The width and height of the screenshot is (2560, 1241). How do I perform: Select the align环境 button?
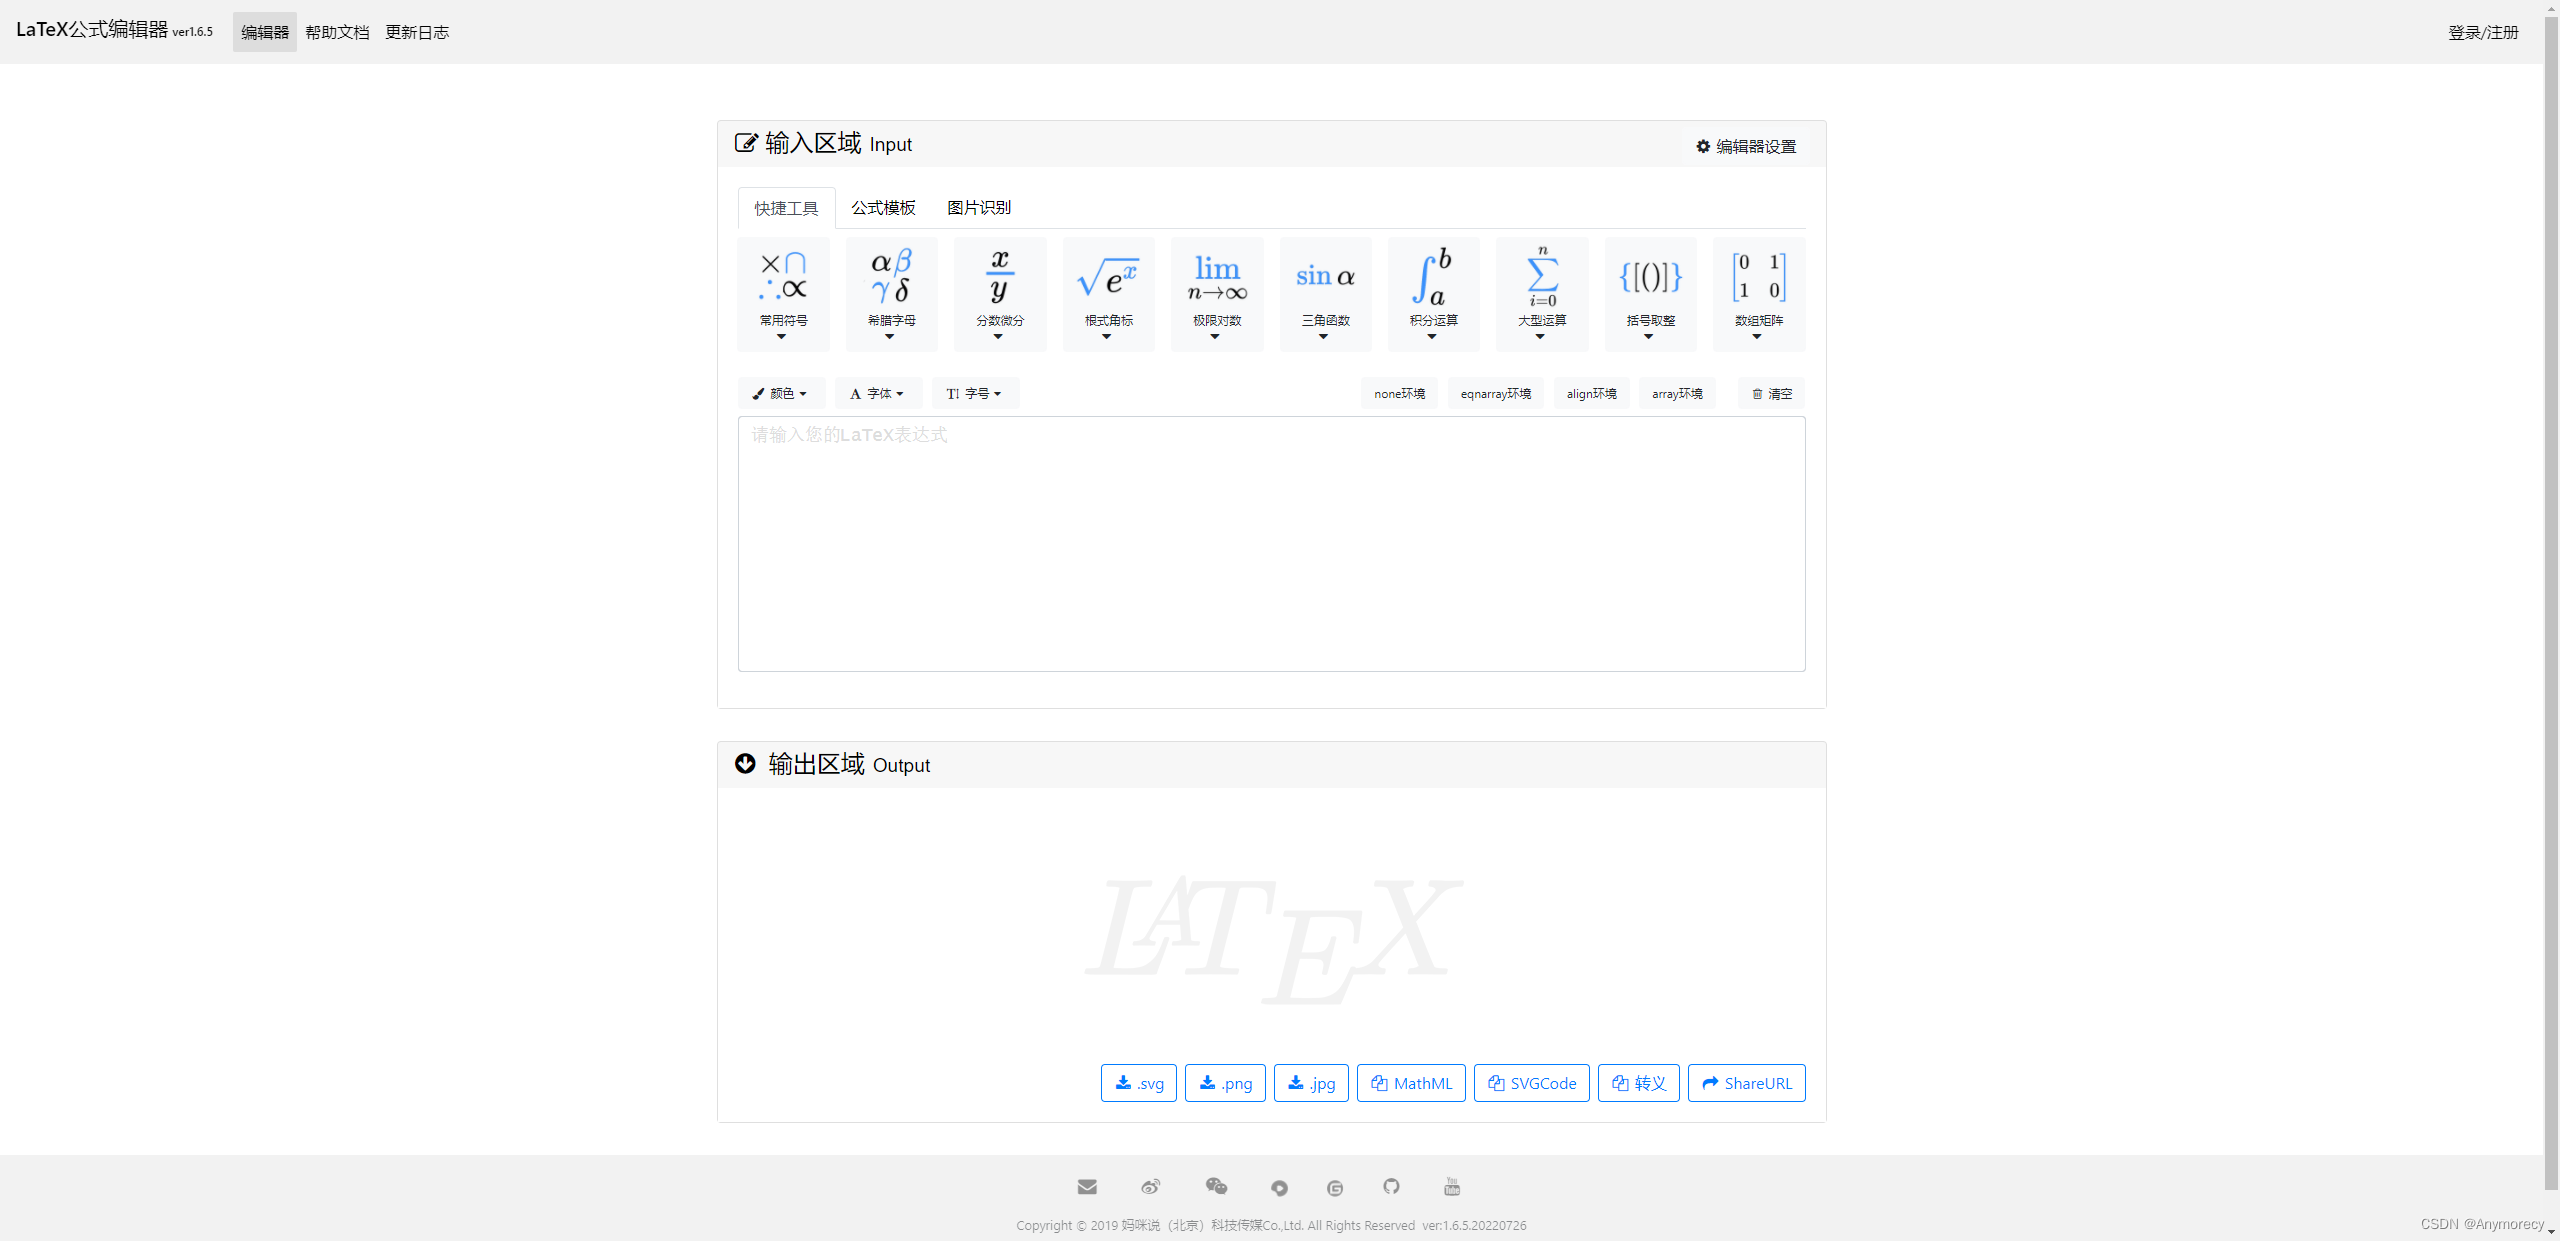[1591, 394]
